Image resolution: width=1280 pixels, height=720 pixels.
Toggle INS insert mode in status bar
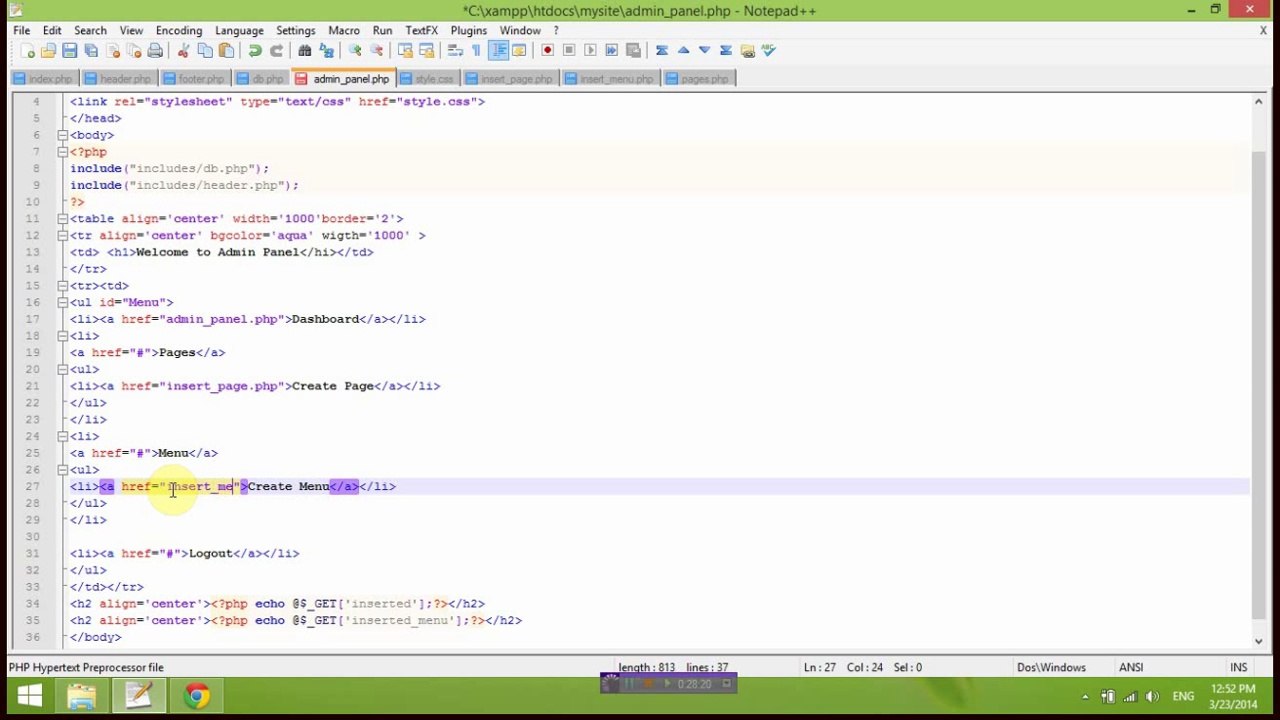1238,667
